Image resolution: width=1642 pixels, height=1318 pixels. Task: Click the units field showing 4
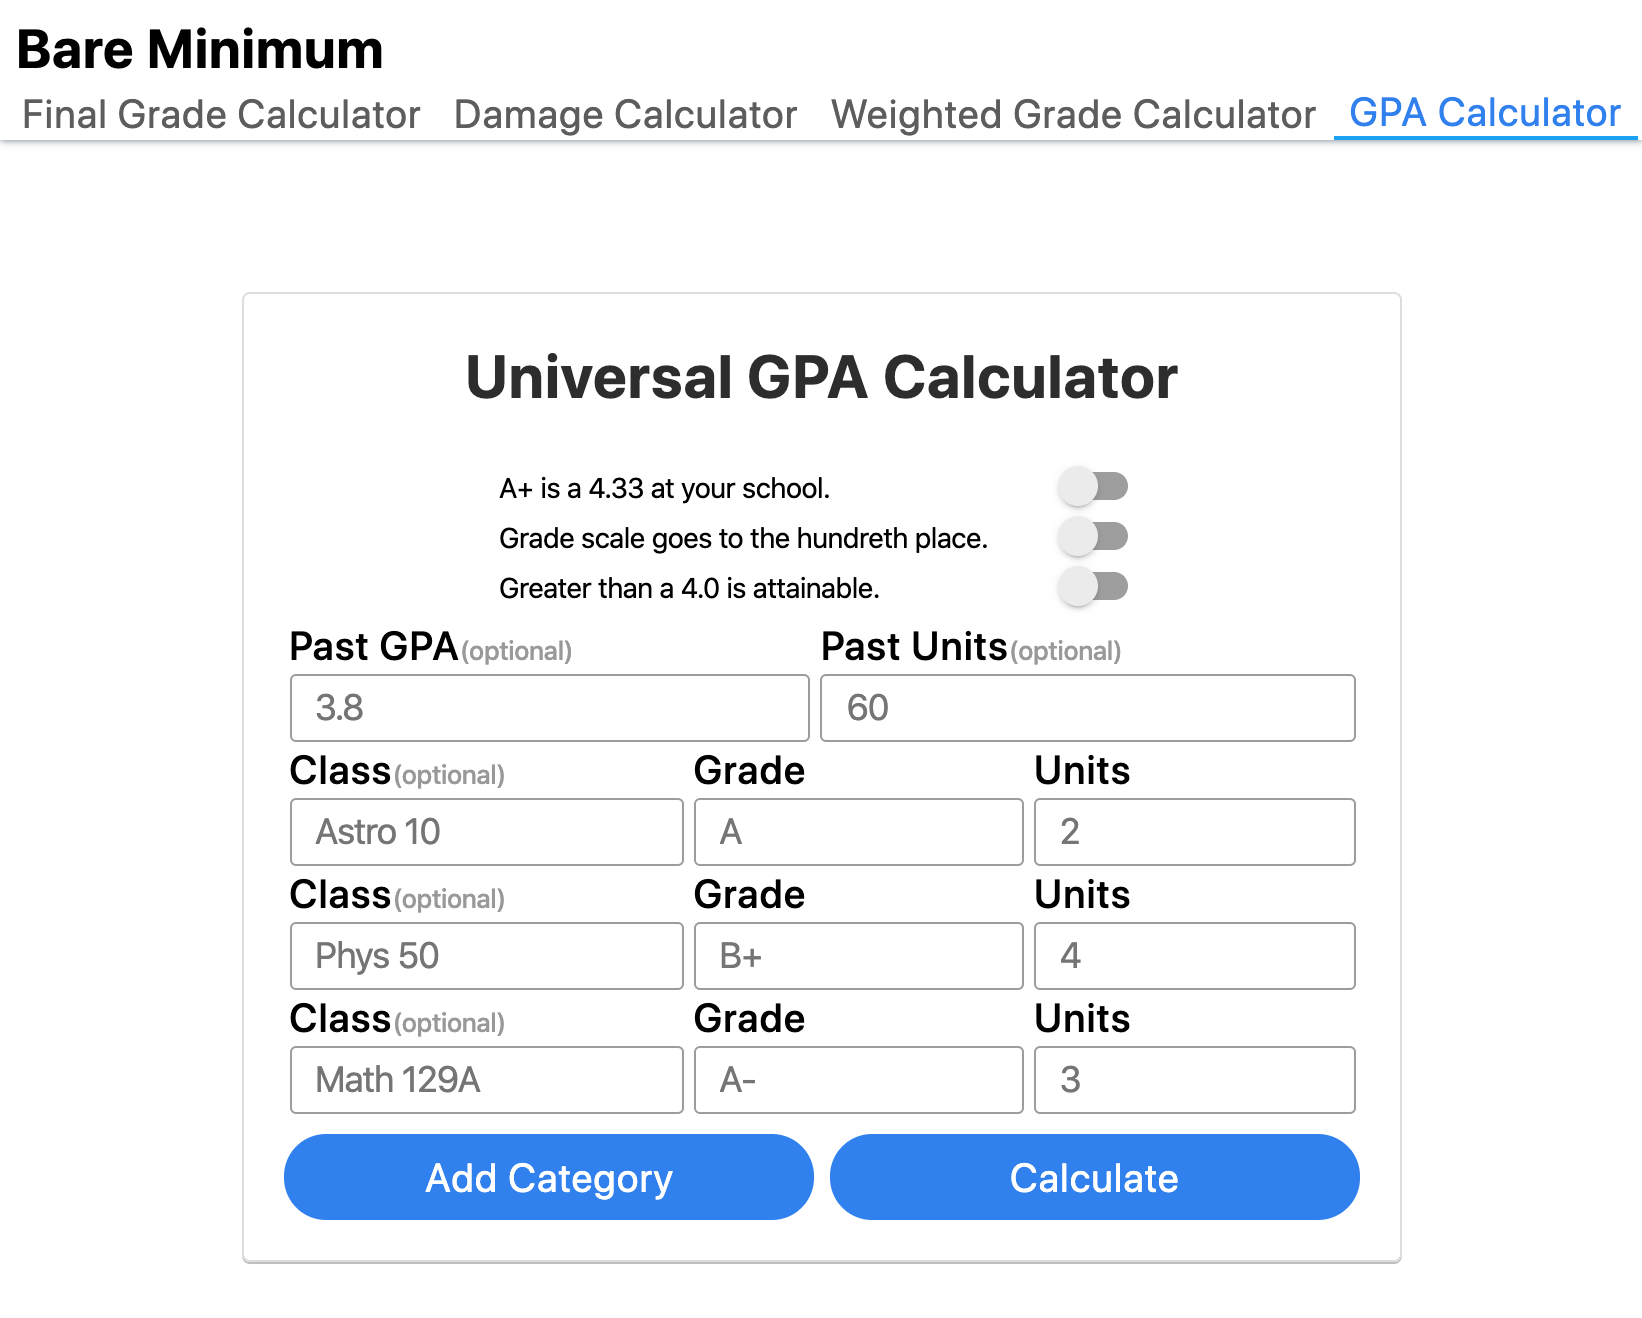pyautogui.click(x=1194, y=956)
